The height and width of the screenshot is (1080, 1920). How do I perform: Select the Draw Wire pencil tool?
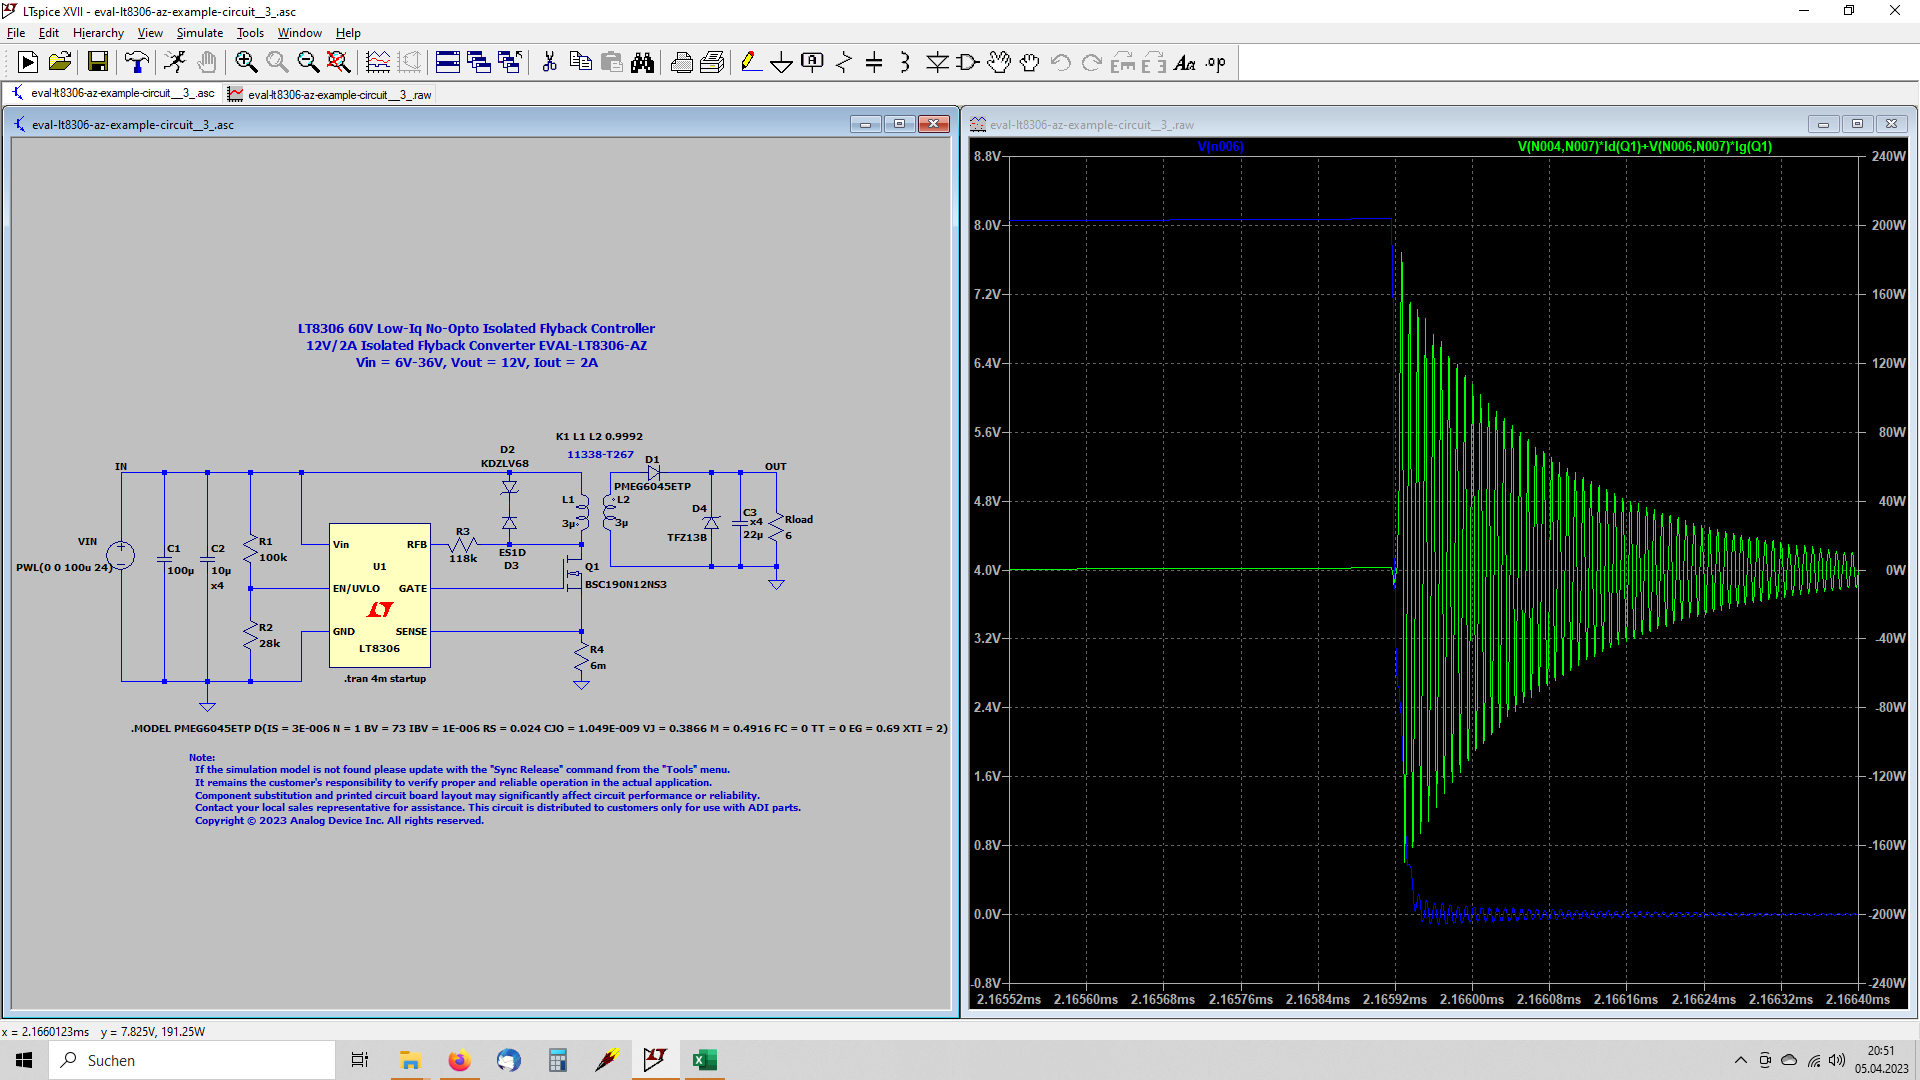tap(751, 62)
